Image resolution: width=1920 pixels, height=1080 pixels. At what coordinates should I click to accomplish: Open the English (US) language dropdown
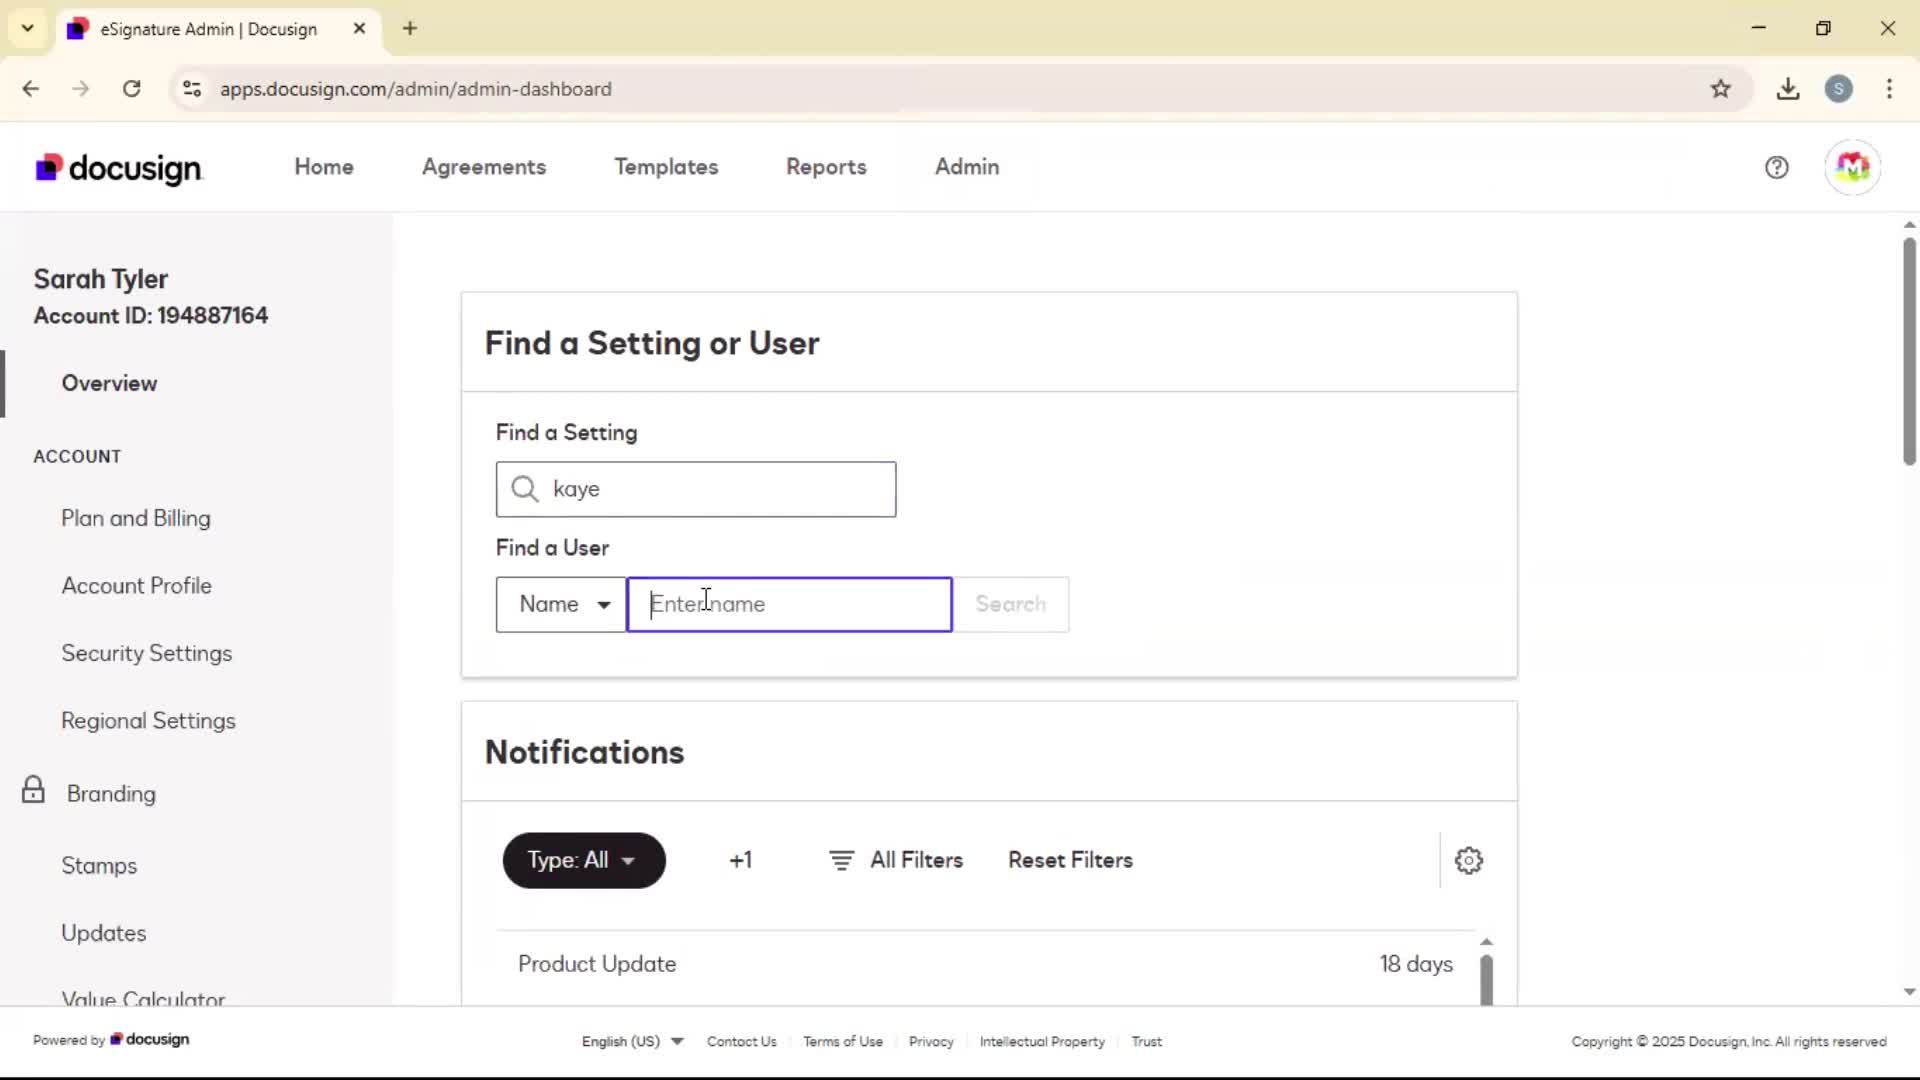click(632, 1041)
